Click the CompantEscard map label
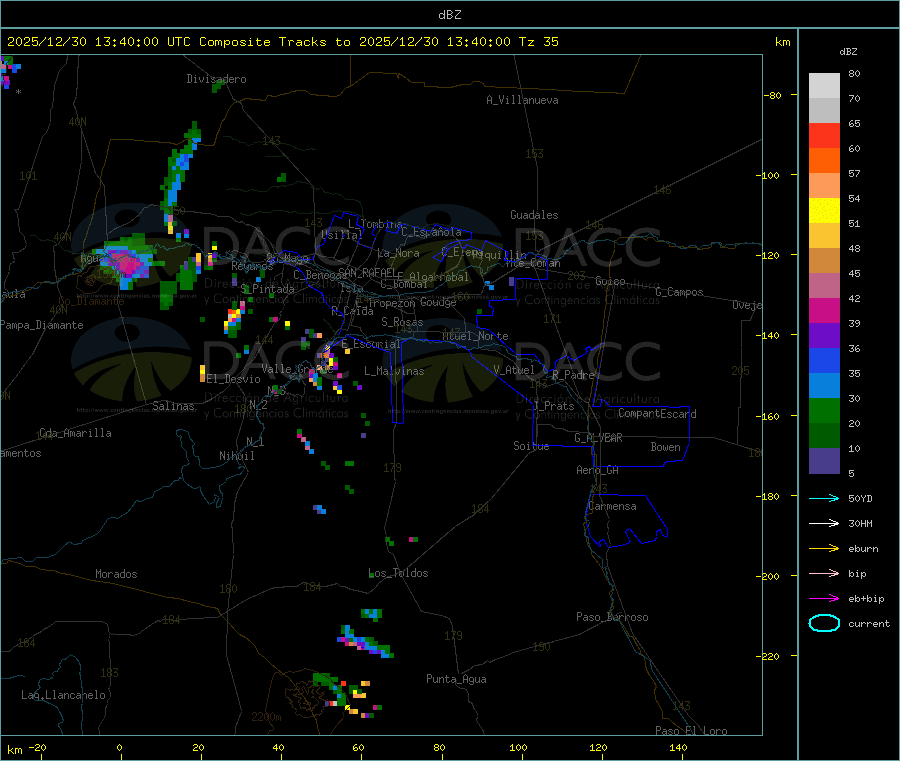The width and height of the screenshot is (900, 761). pos(657,413)
